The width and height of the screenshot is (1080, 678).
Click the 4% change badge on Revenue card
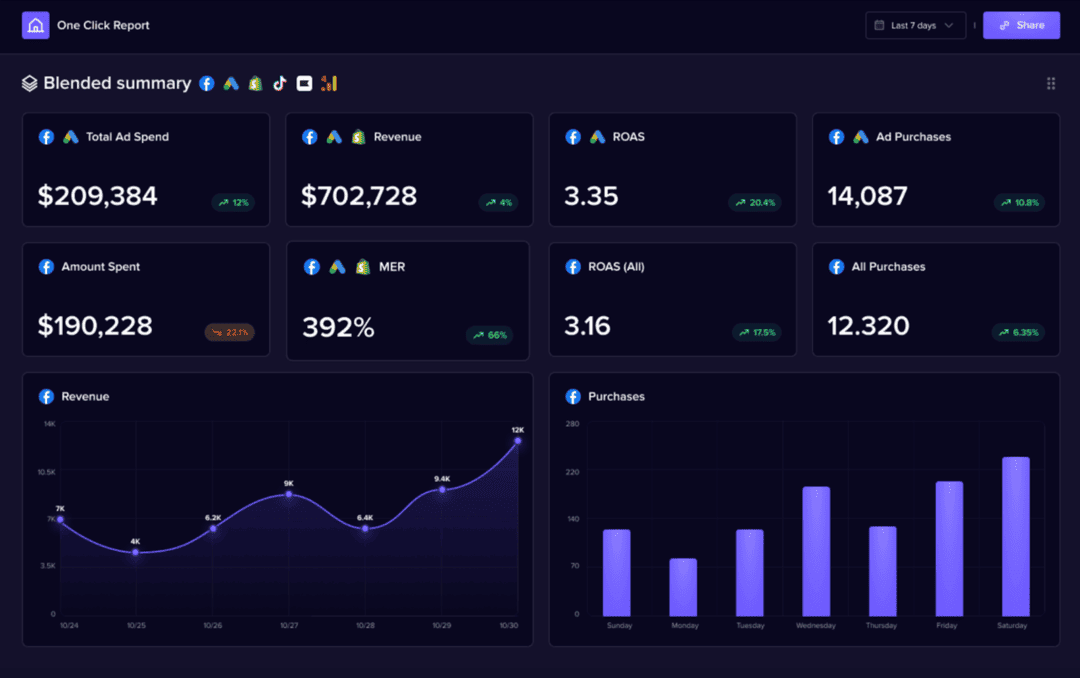tap(499, 203)
